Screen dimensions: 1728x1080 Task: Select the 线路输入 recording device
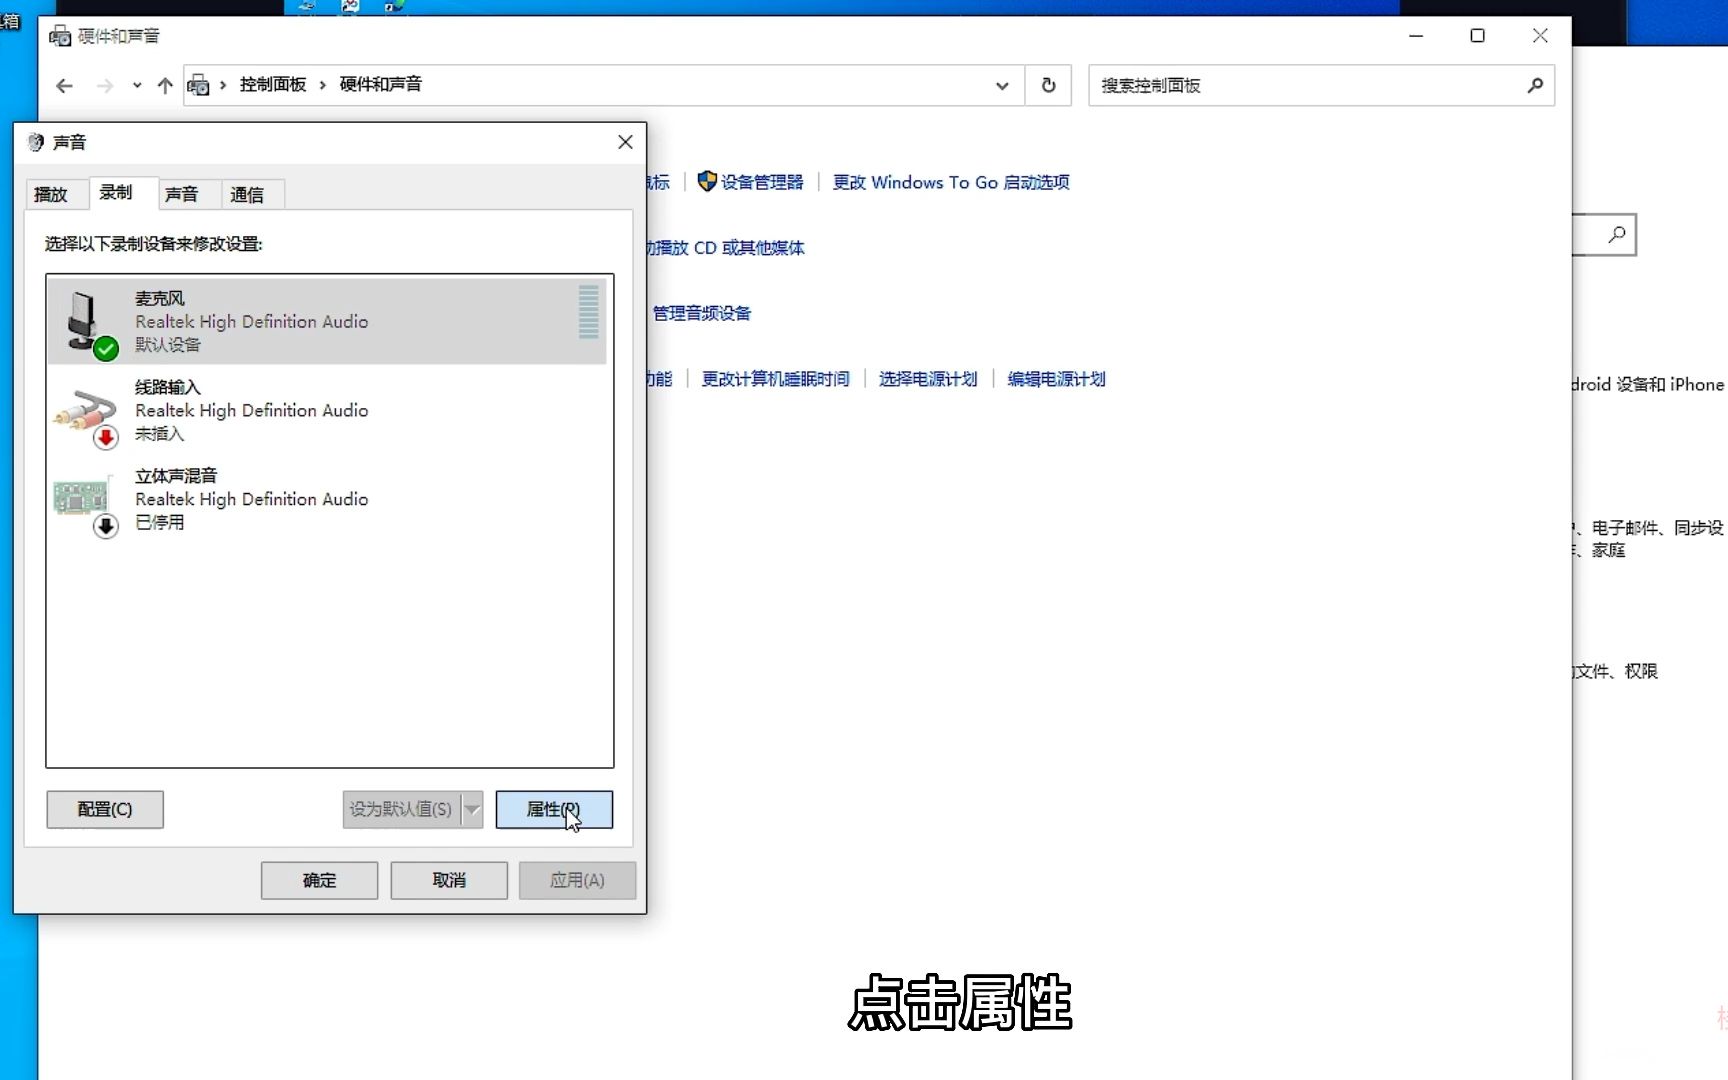coord(328,410)
